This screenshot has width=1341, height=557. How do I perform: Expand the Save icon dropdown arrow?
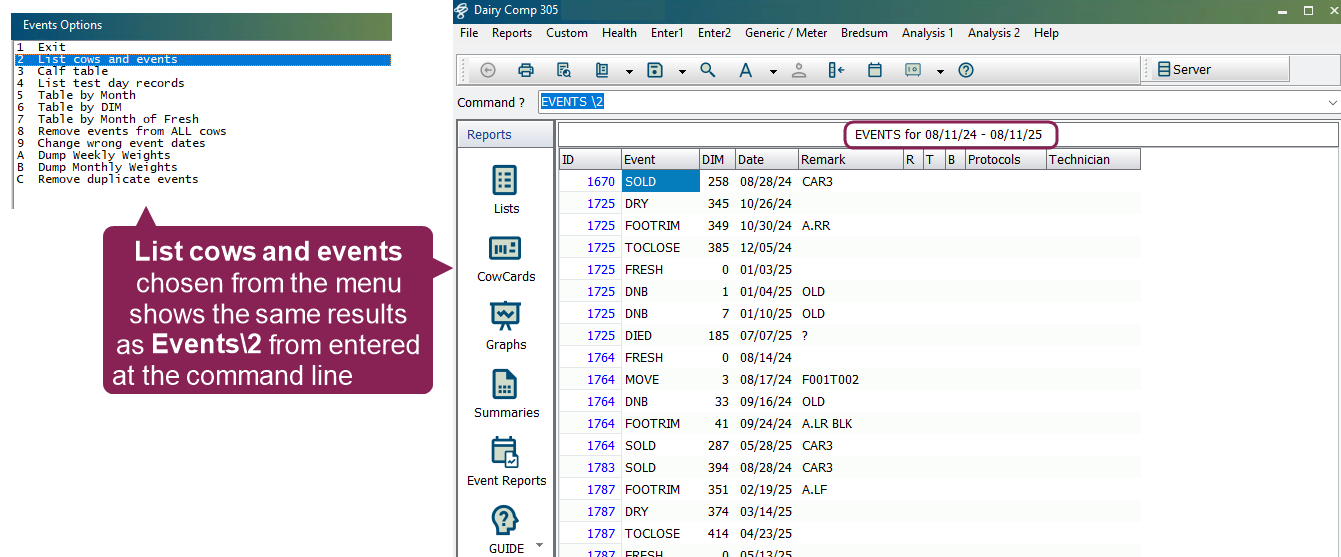682,71
